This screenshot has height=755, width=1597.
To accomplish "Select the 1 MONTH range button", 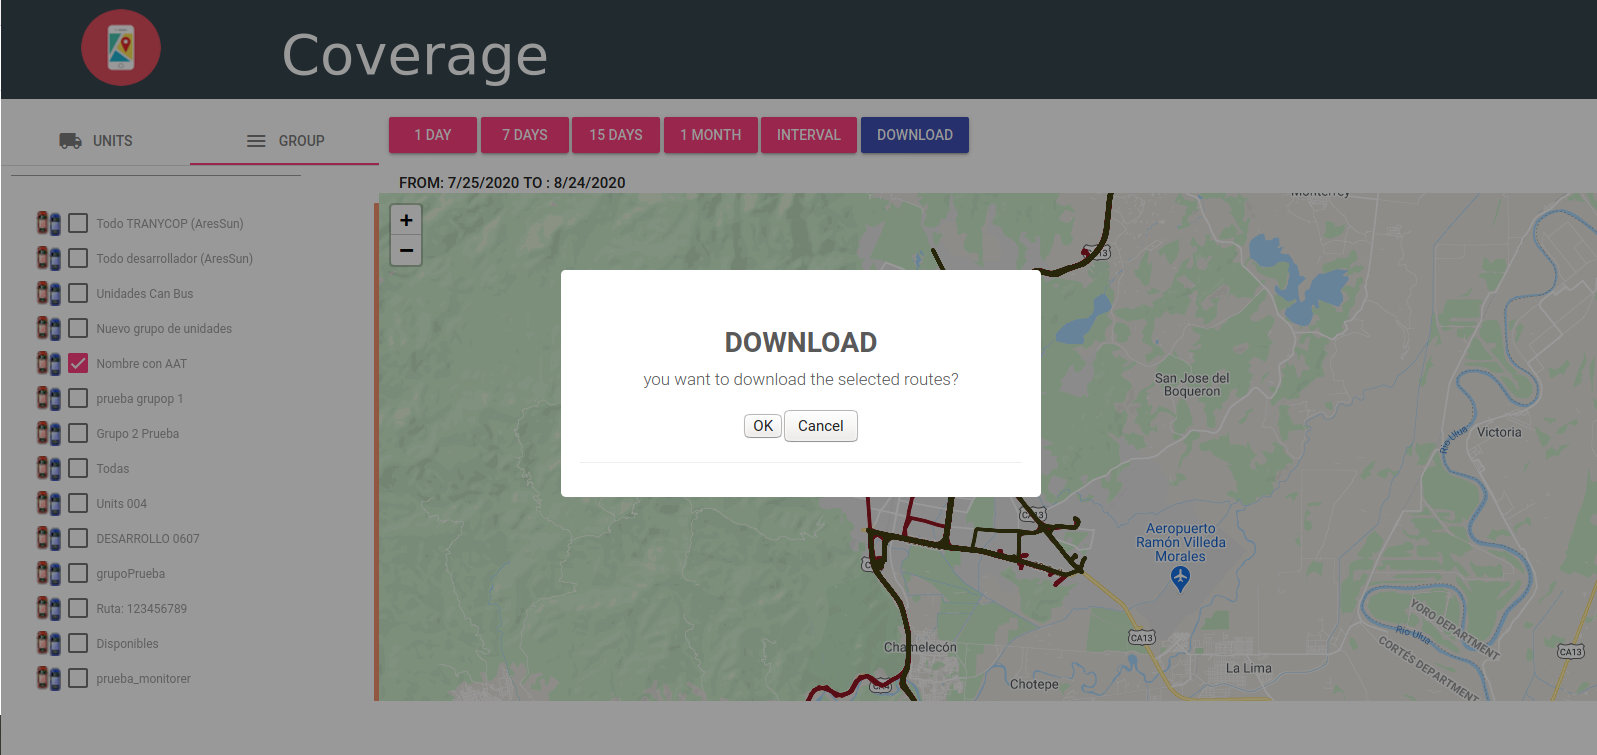I will click(711, 135).
